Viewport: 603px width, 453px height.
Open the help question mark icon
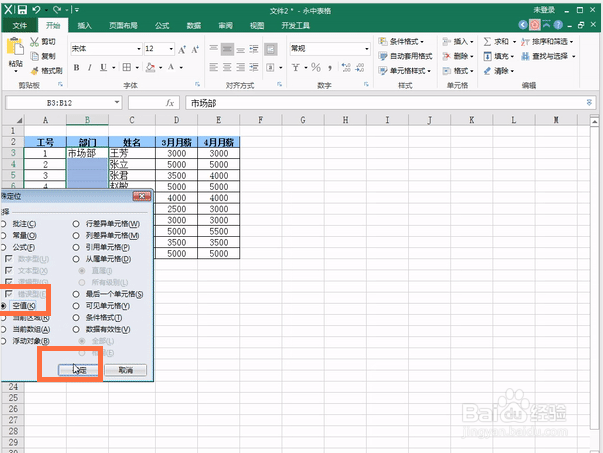pyautogui.click(x=558, y=25)
